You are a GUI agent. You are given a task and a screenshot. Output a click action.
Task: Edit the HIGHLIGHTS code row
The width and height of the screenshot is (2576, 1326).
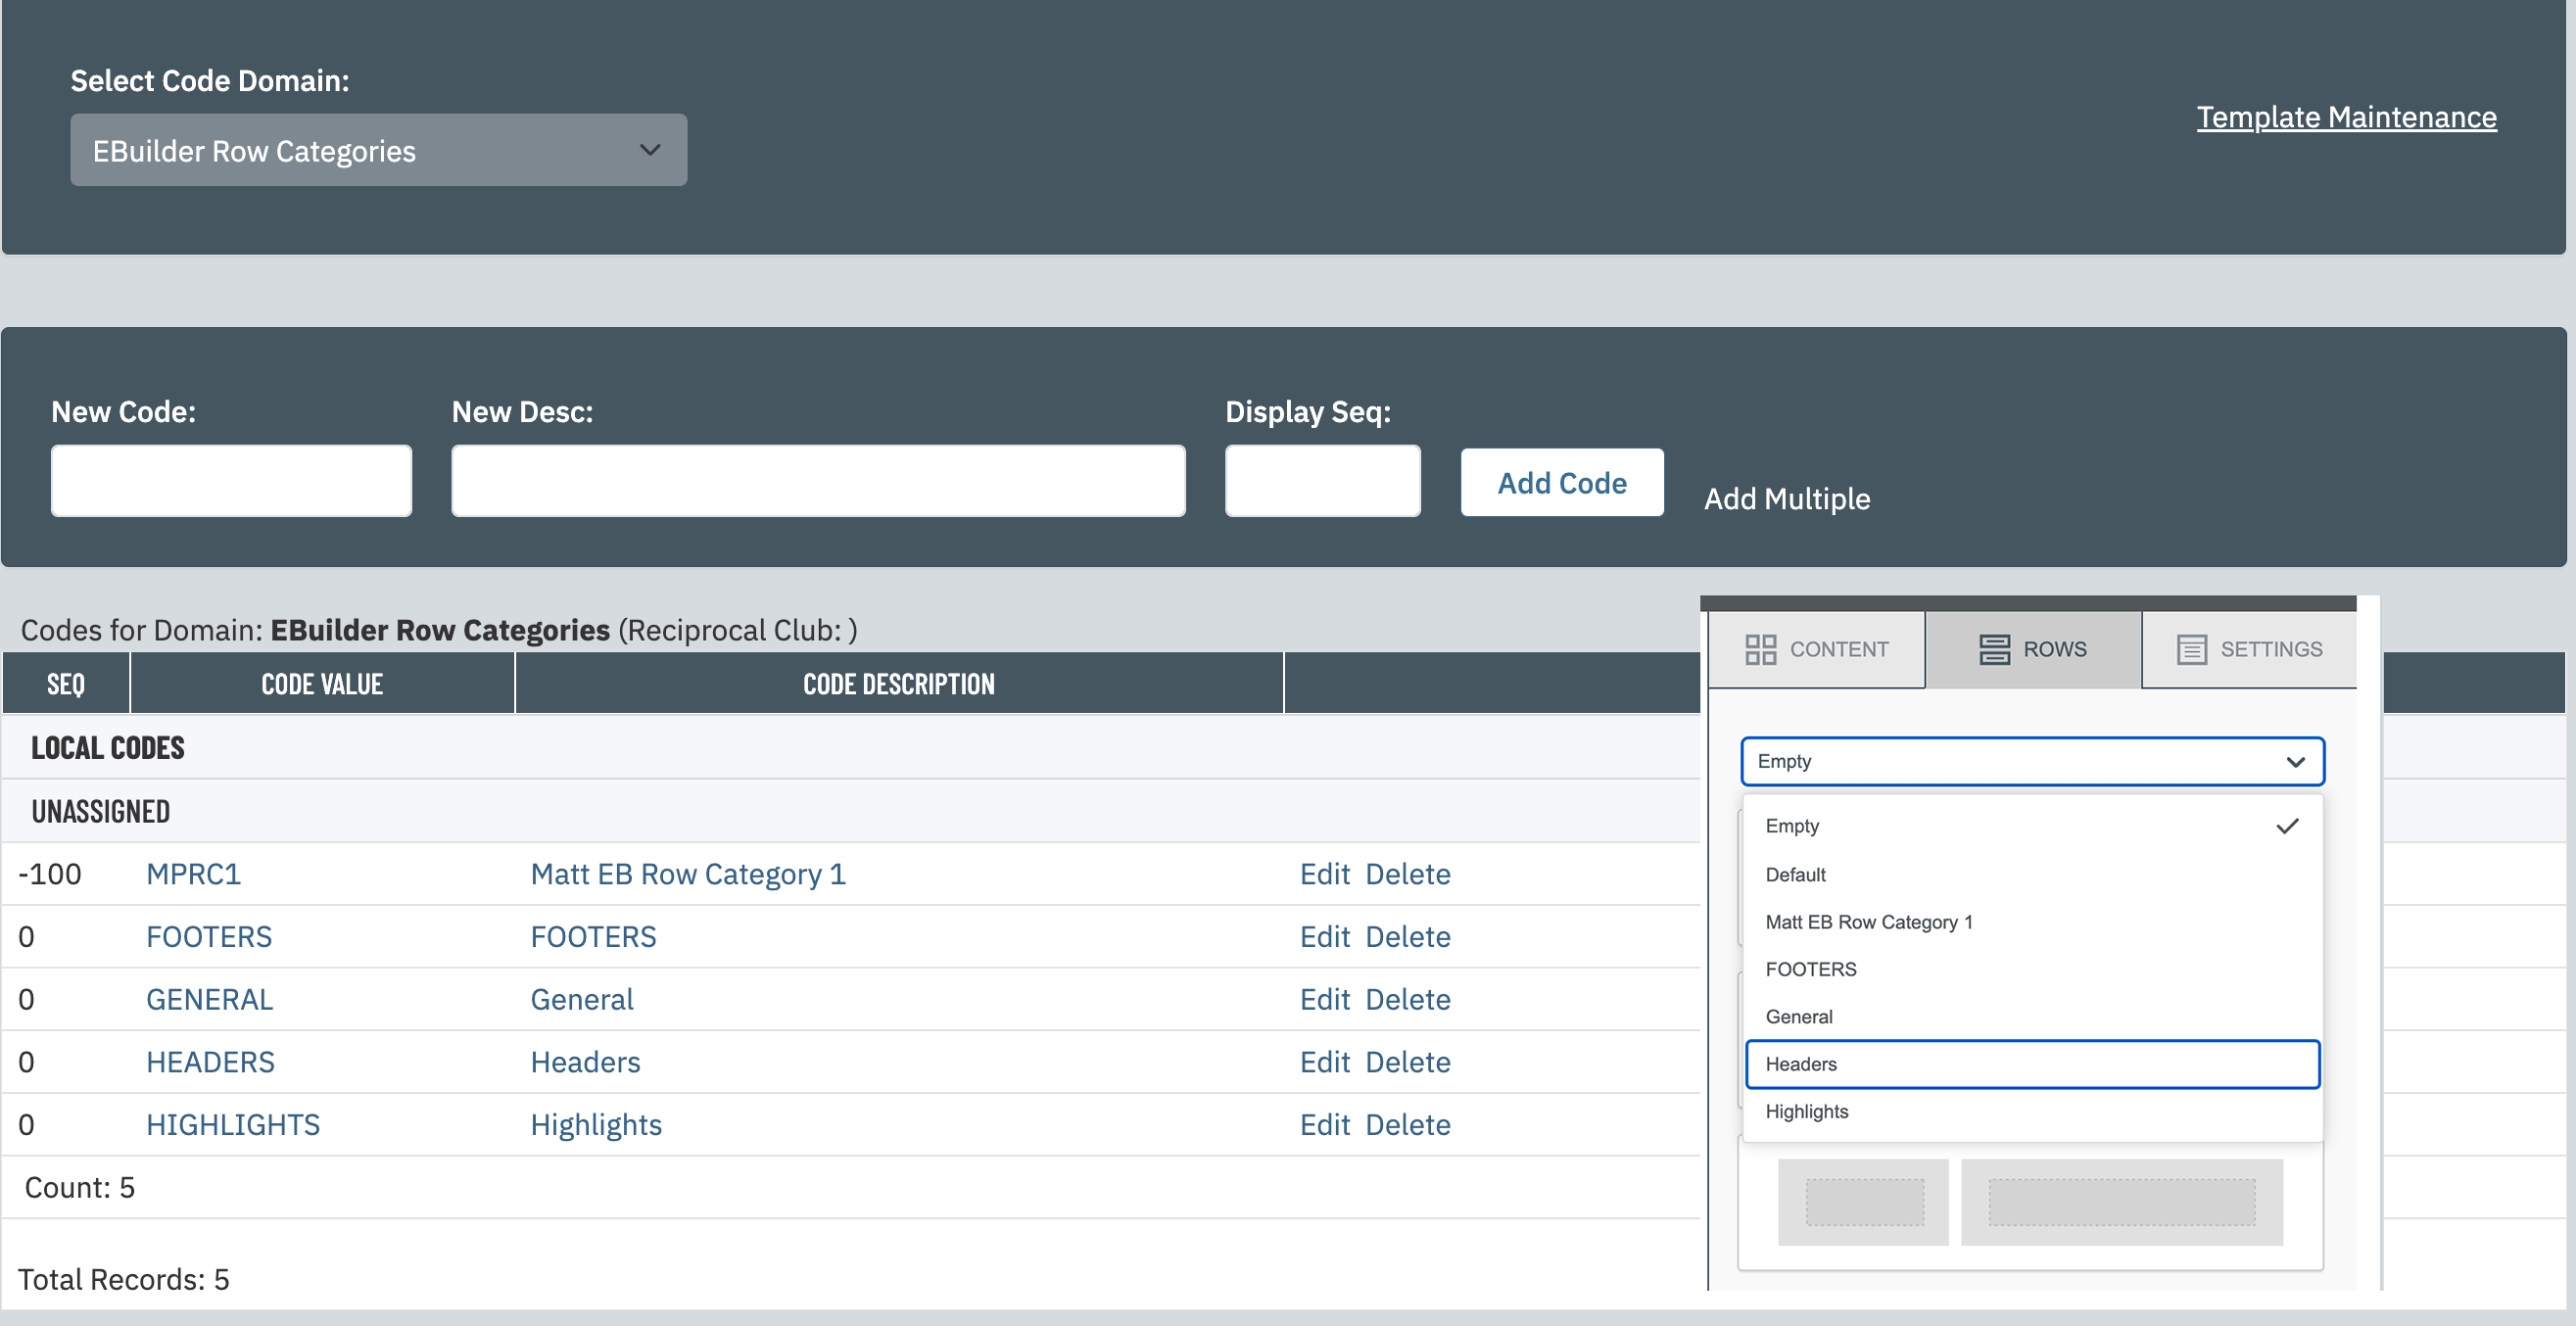(1325, 1125)
